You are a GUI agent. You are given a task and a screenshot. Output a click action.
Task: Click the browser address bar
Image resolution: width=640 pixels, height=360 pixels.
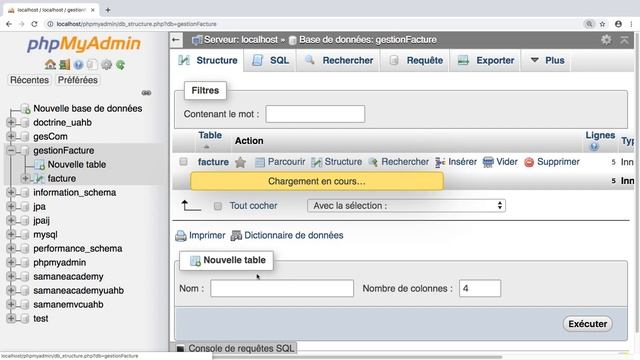click(x=310, y=24)
